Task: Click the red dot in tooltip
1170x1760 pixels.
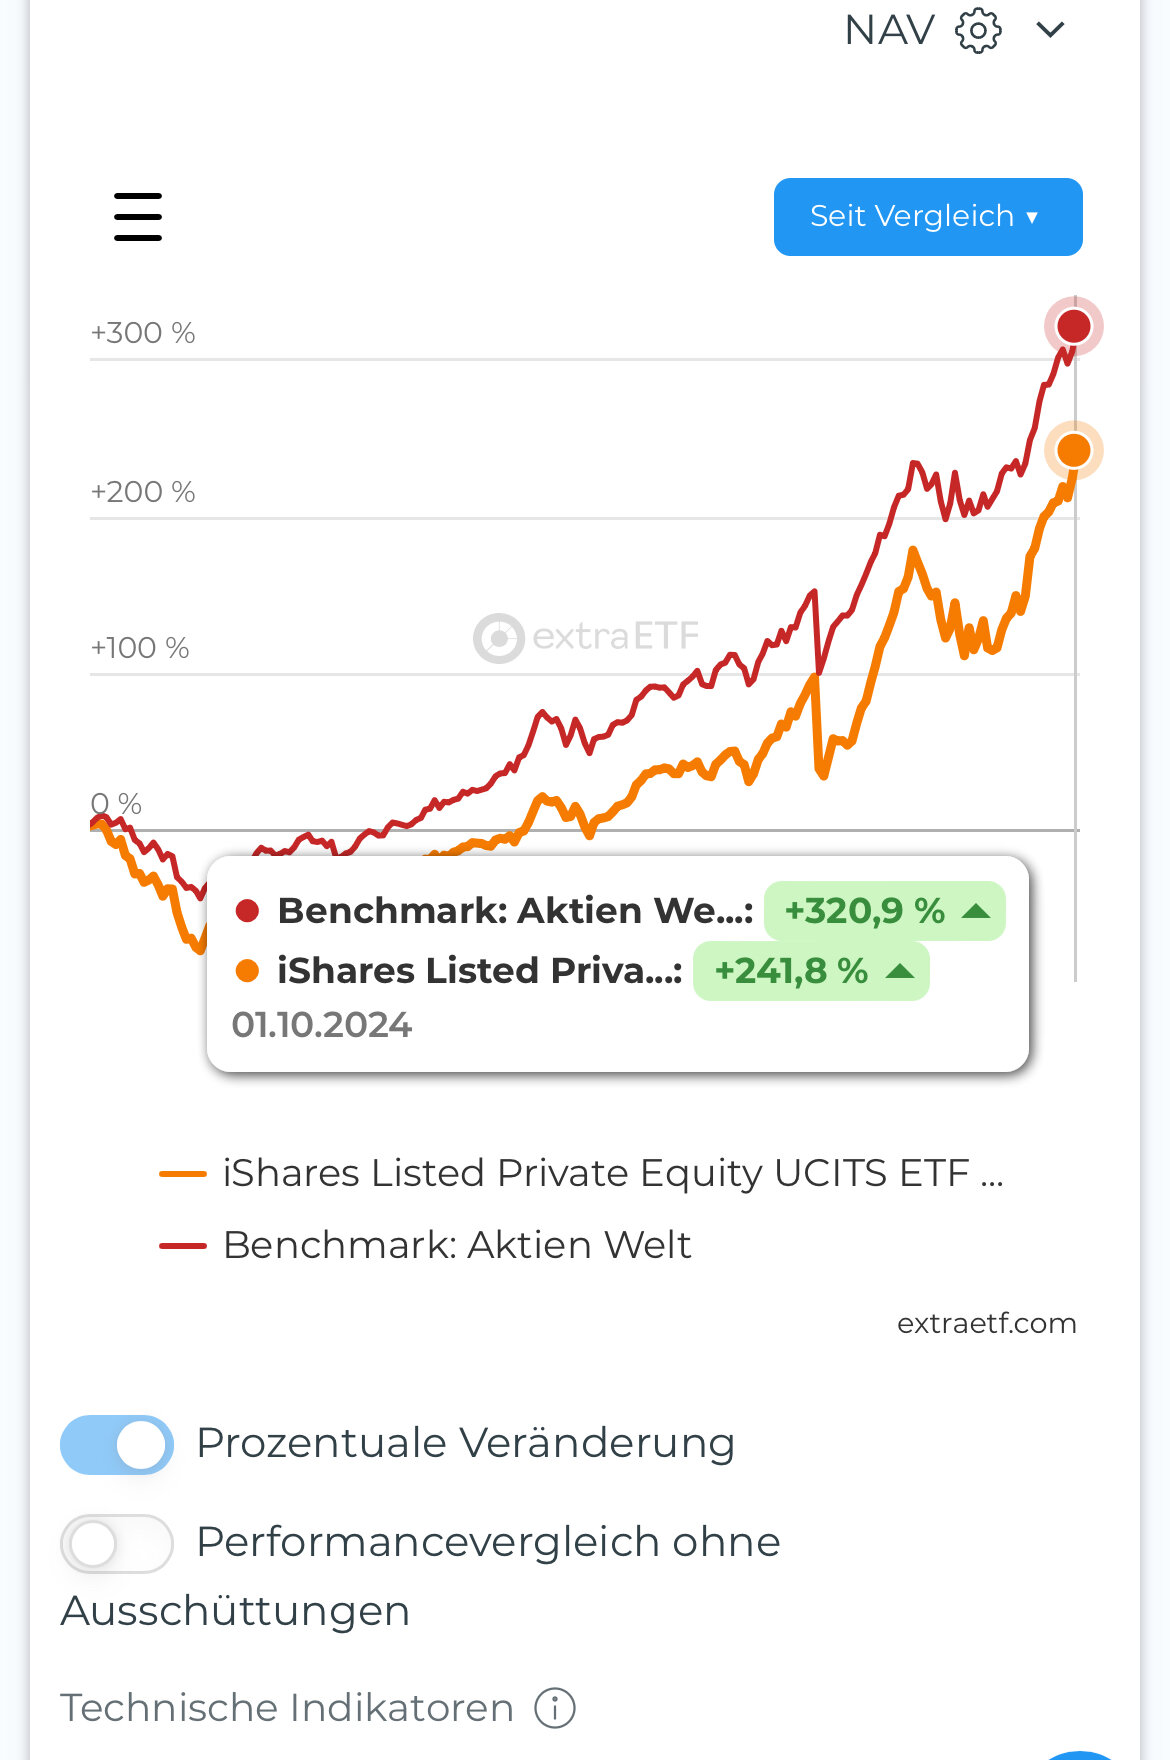Action: [x=247, y=911]
